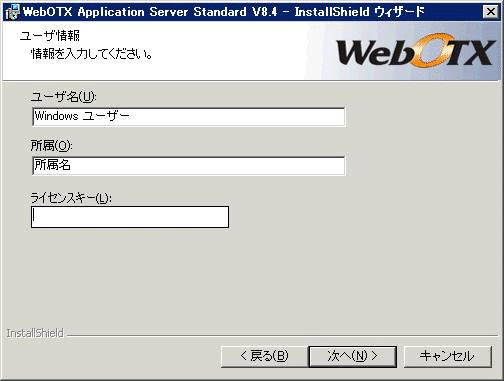Close the InstallShield wizard window
This screenshot has width=504, height=381.
[x=491, y=12]
